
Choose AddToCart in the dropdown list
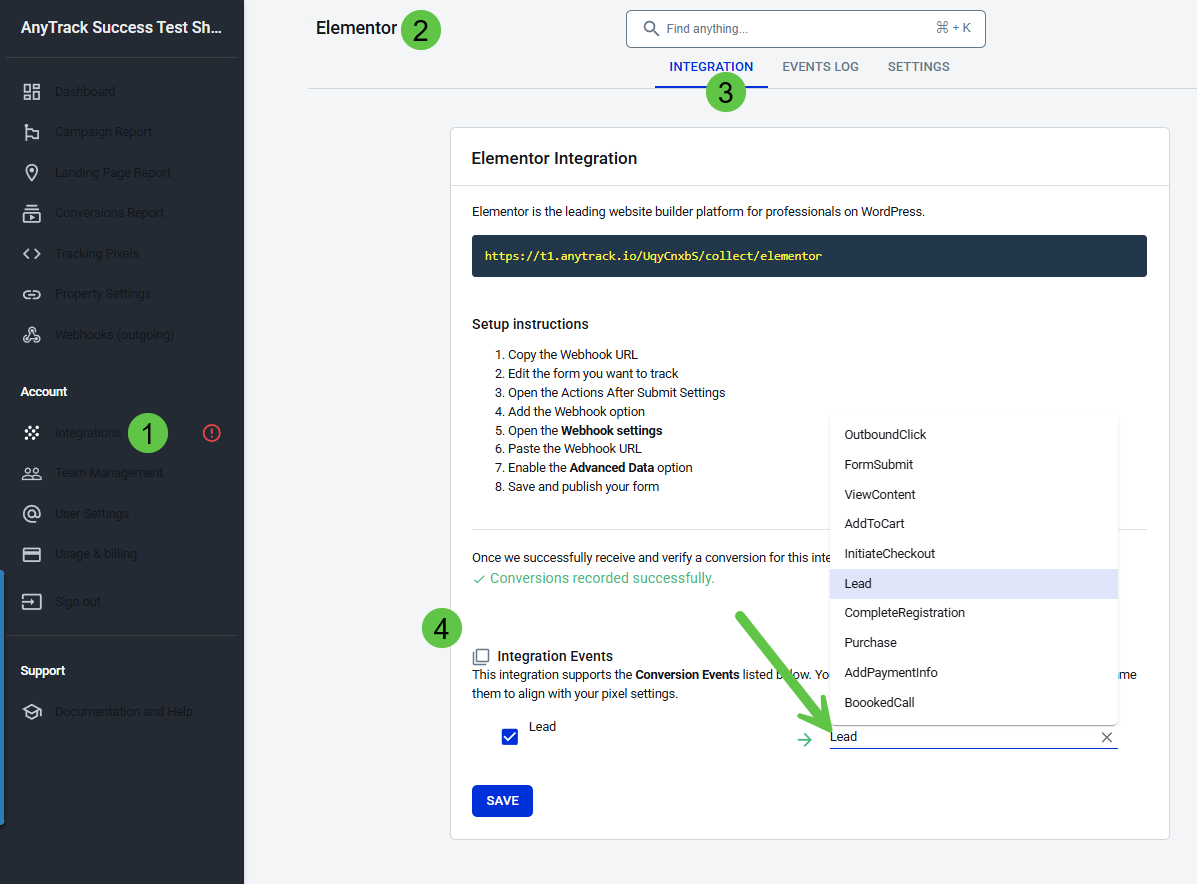pyautogui.click(x=973, y=524)
